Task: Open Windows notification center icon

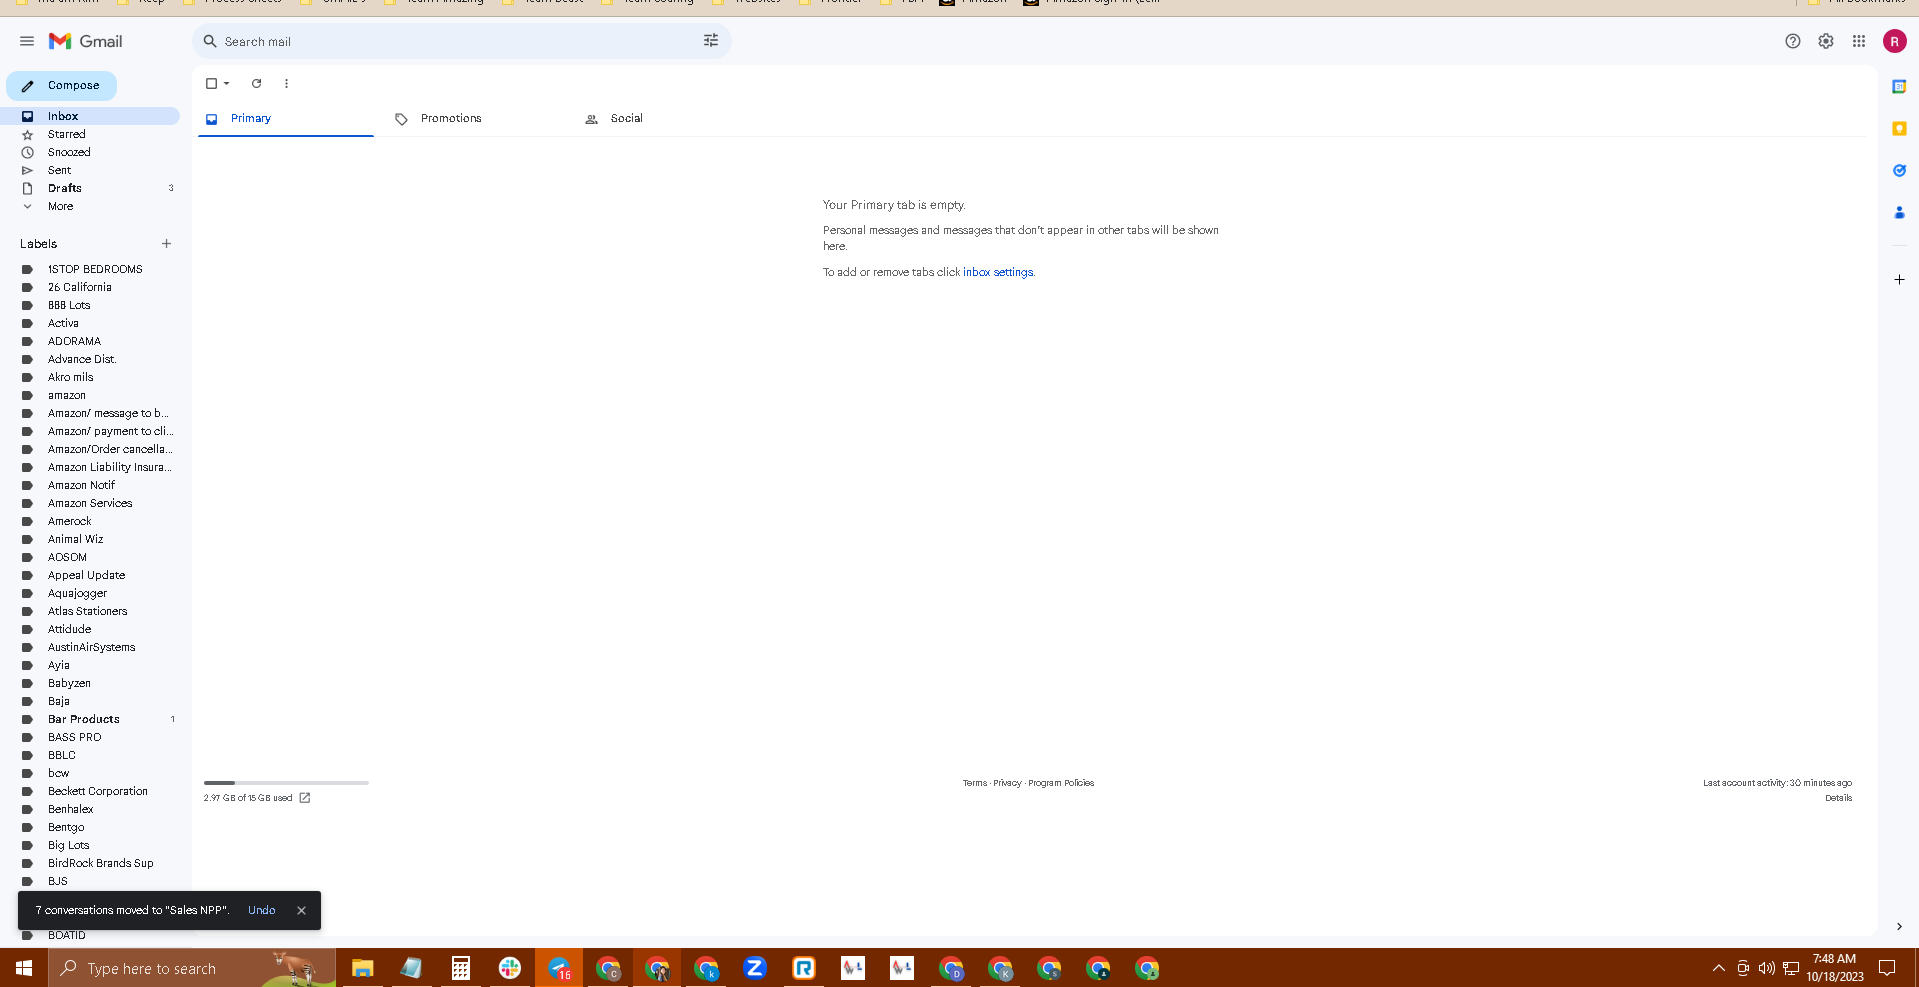Action: coord(1887,968)
